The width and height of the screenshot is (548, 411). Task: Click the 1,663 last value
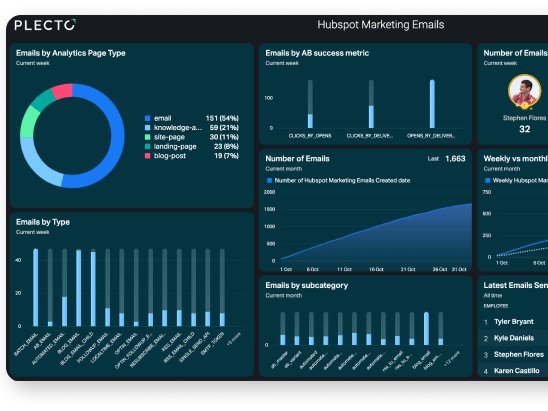tap(455, 159)
